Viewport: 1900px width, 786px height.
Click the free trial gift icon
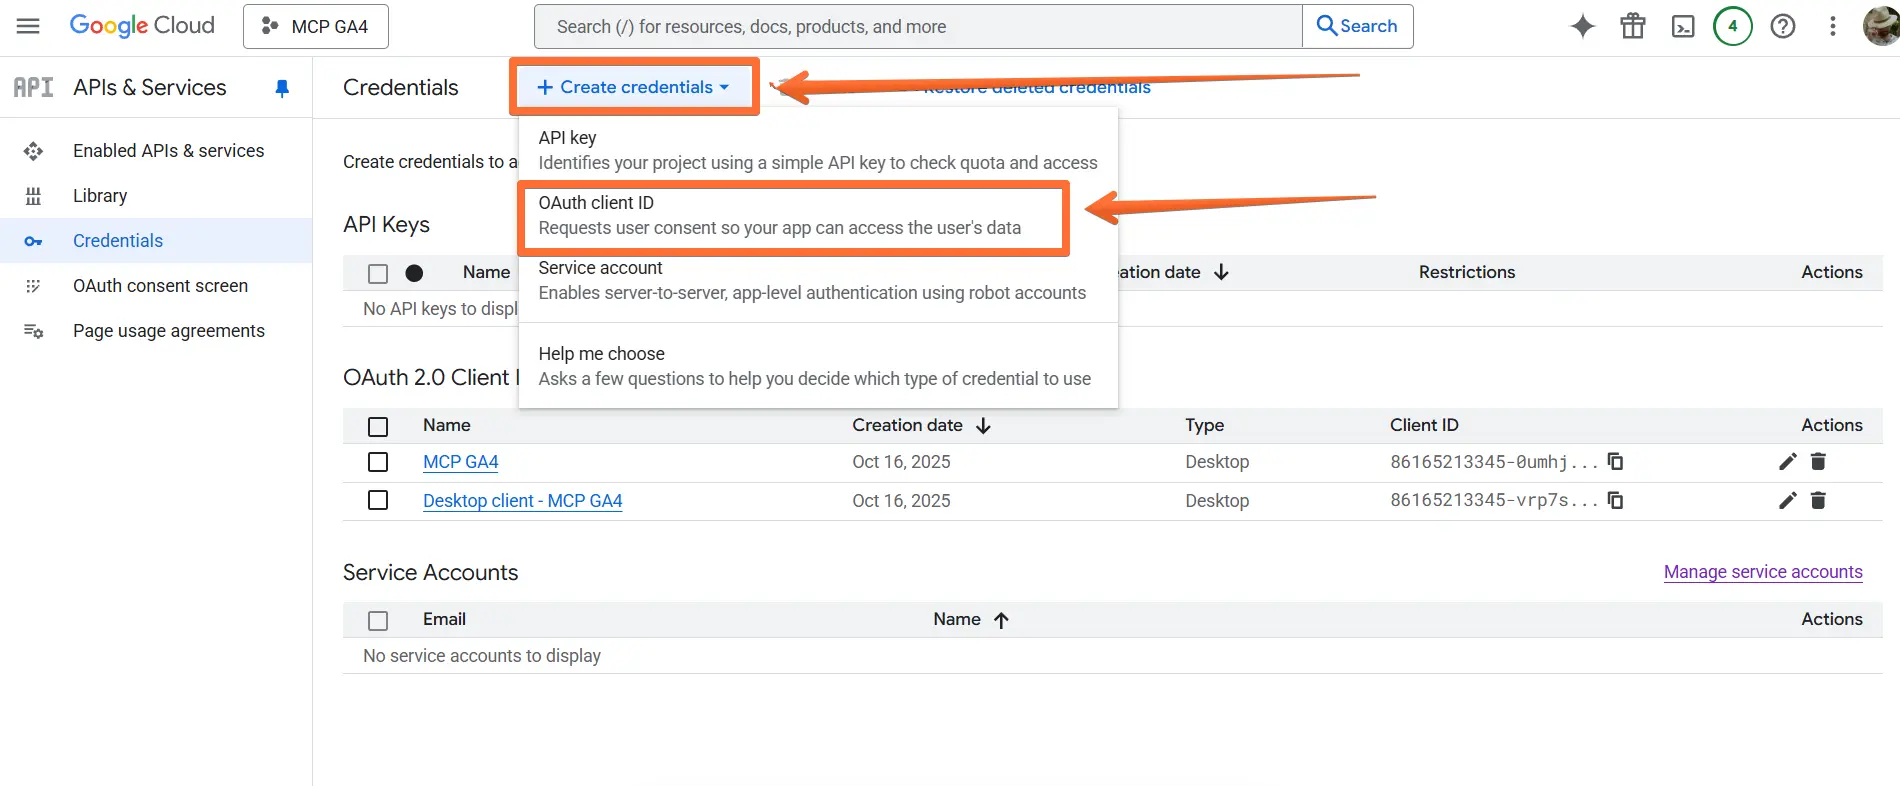coord(1633,26)
